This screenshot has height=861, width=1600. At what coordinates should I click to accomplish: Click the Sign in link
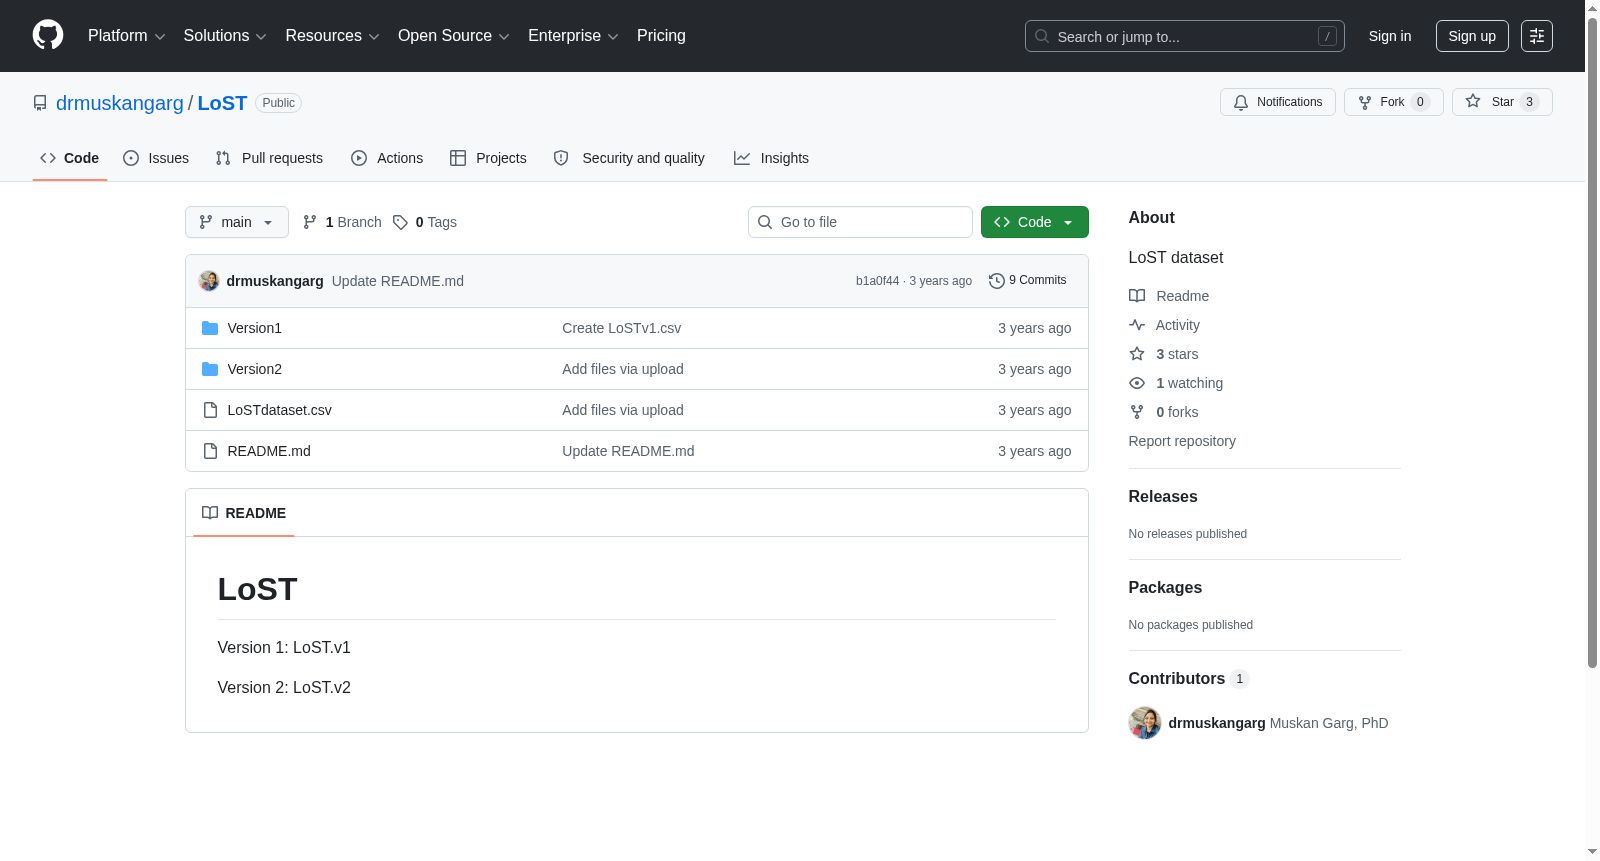click(x=1390, y=36)
